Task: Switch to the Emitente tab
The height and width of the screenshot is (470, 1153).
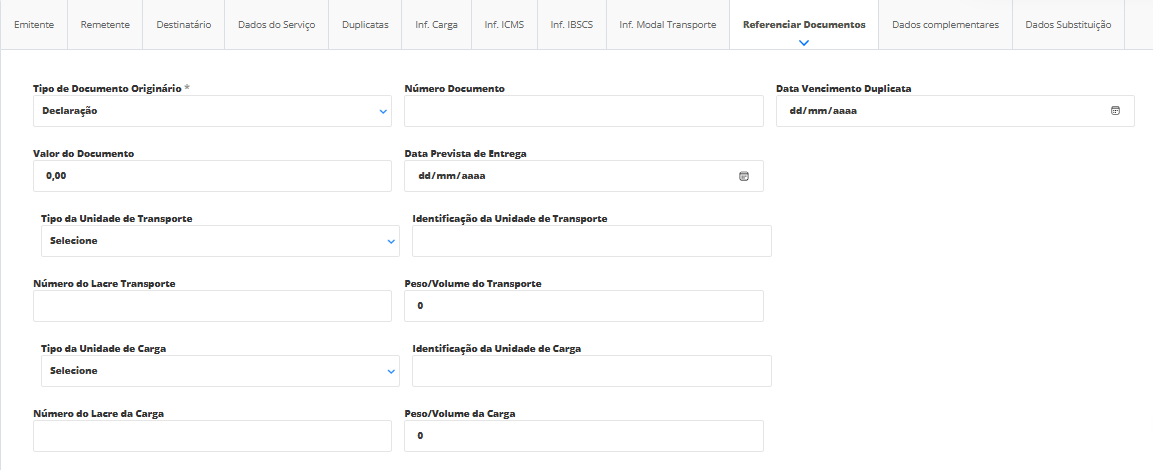Action: pyautogui.click(x=34, y=25)
